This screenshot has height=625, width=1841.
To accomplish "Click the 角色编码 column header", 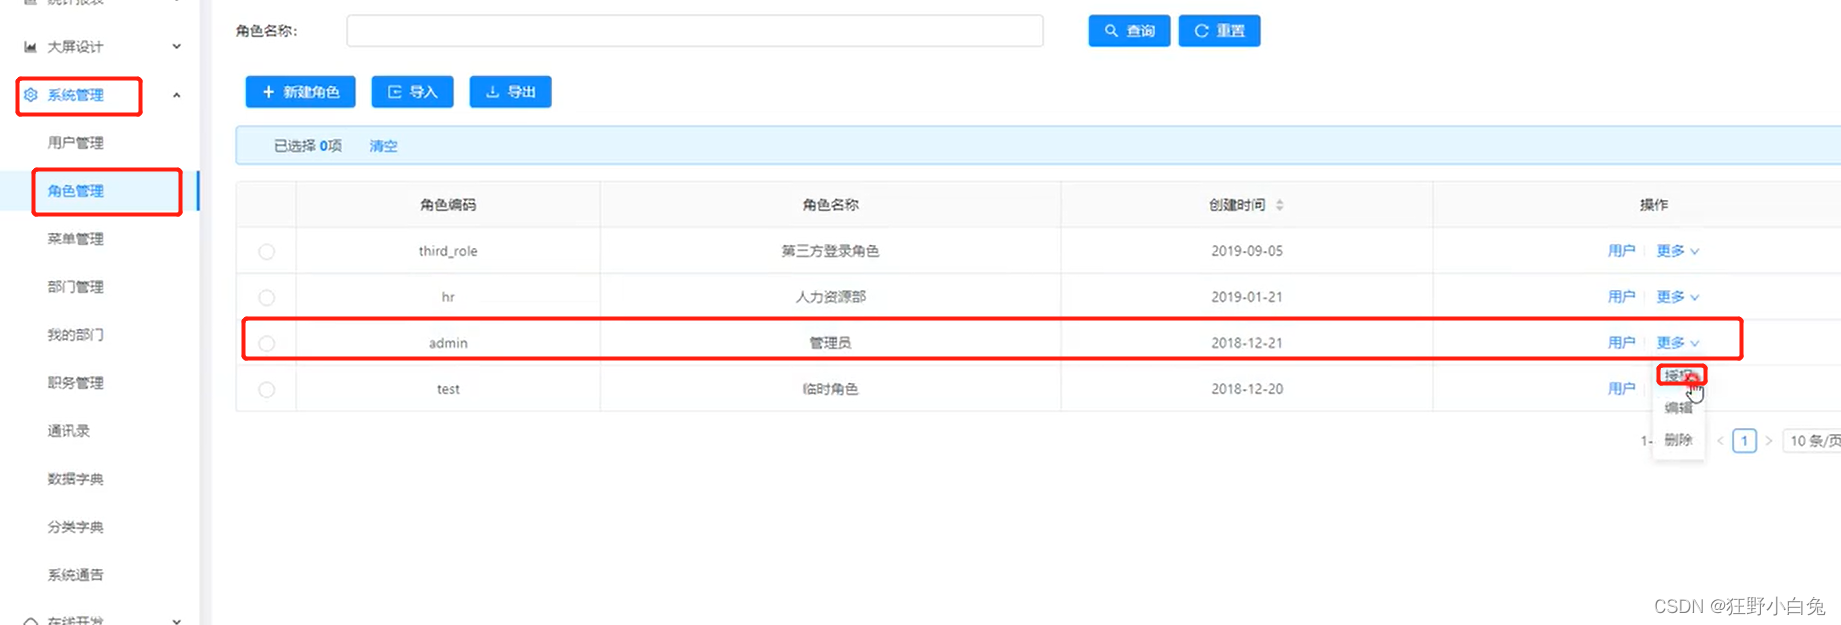I will (x=448, y=205).
